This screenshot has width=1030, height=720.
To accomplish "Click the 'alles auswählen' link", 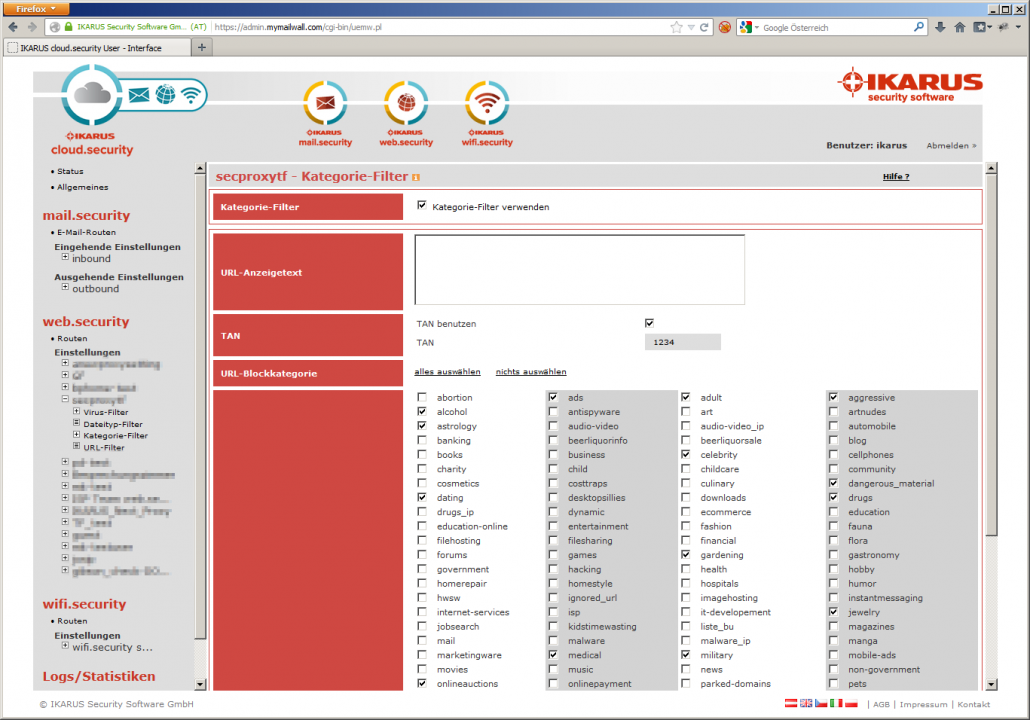I will 447,372.
